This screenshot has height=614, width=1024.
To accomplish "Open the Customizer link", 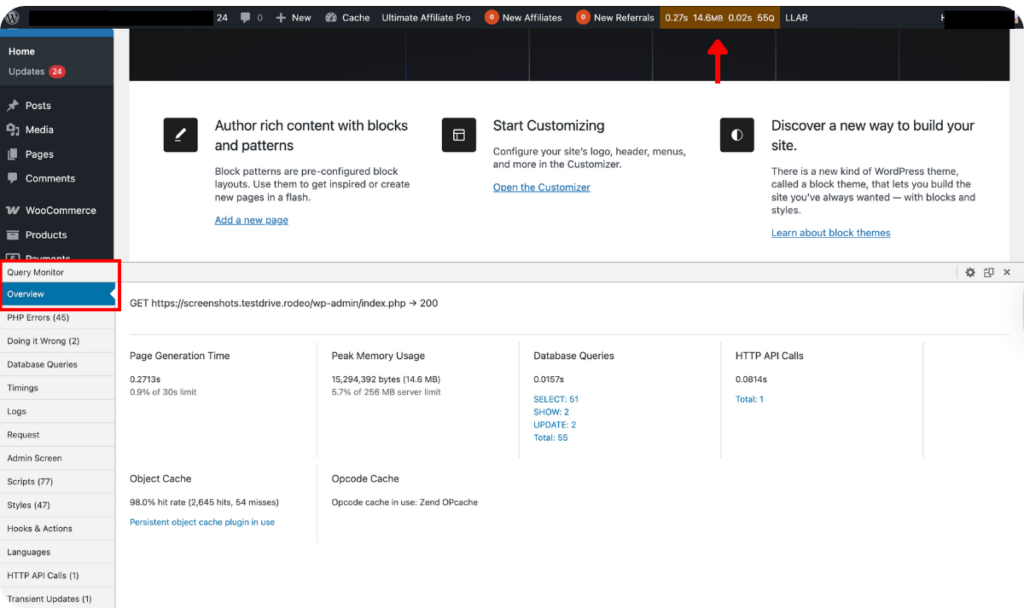I will pyautogui.click(x=541, y=186).
